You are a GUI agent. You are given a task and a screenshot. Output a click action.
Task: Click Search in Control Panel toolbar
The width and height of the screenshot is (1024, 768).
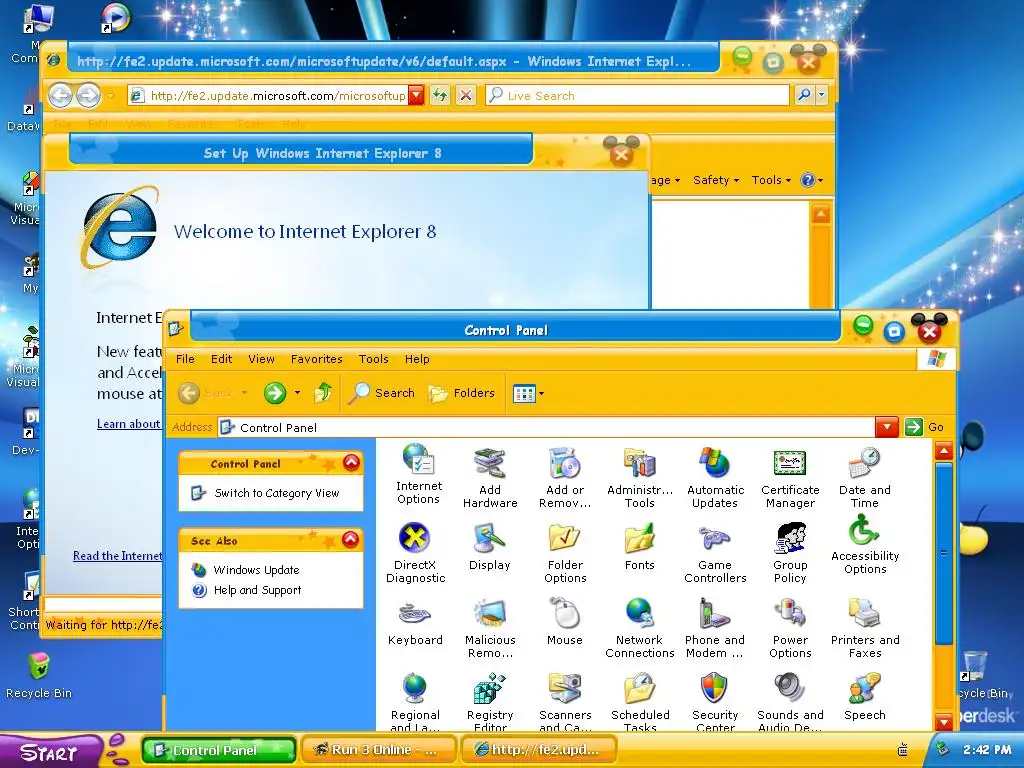point(381,392)
